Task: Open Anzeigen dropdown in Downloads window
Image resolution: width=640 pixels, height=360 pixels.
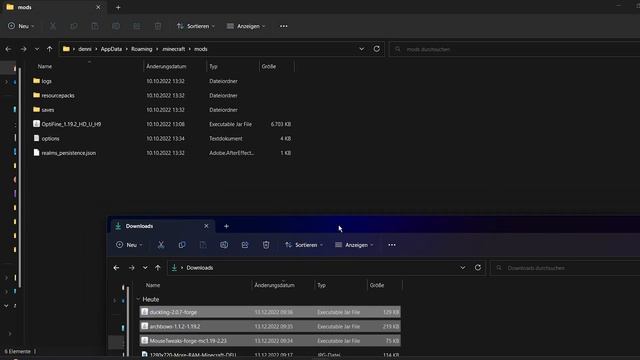Action: [354, 245]
